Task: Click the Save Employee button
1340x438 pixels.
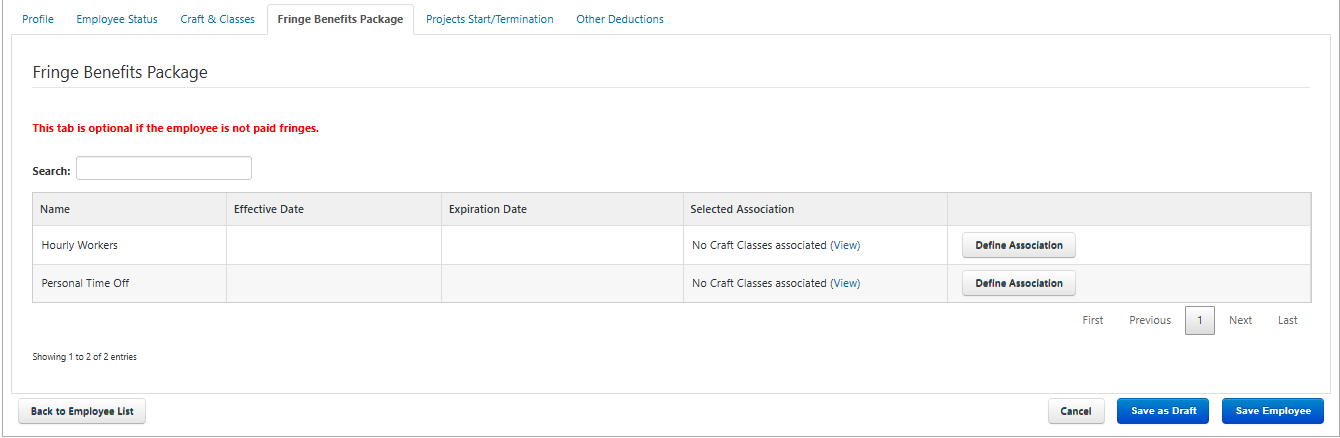Action: [x=1272, y=411]
